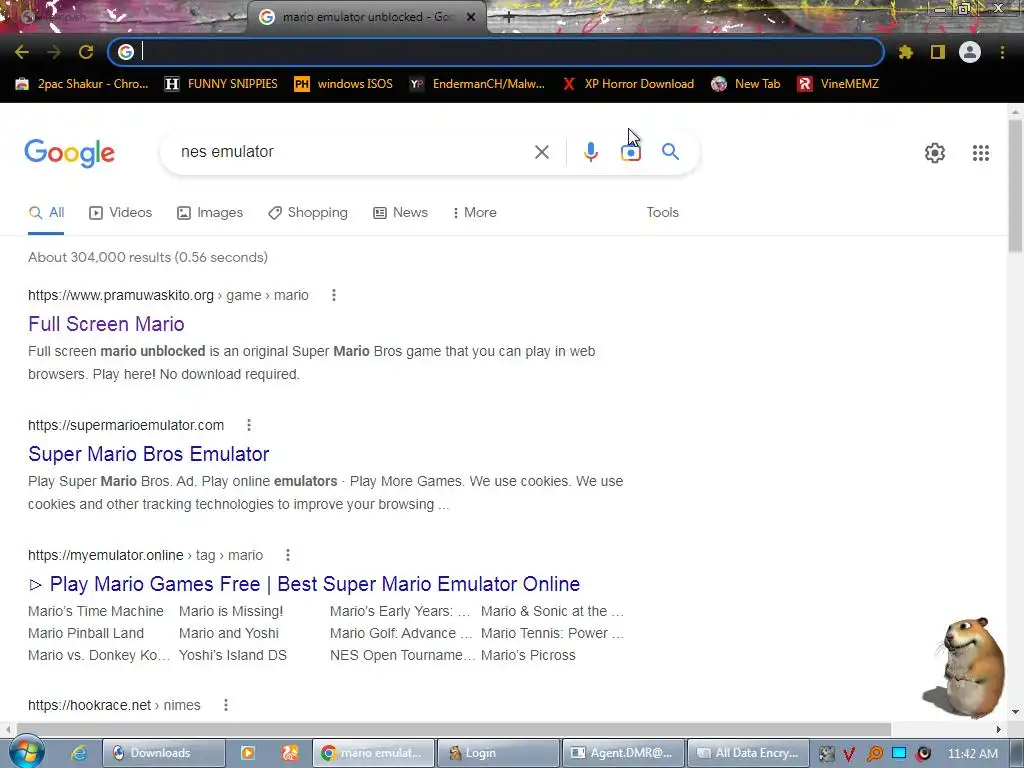Click the orange magnifier tray icon
Viewport: 1024px width, 768px height.
point(874,754)
